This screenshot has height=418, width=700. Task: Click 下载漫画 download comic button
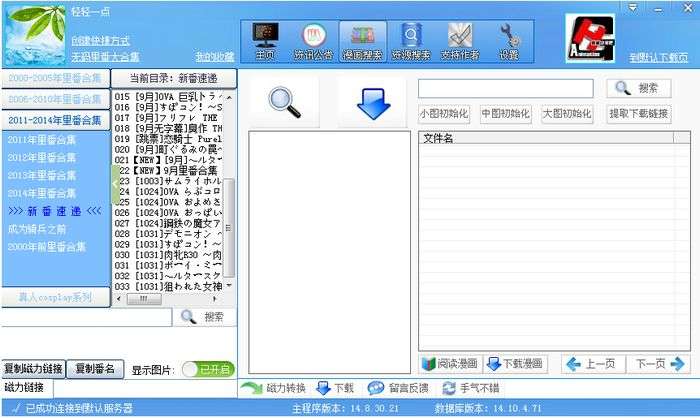point(515,364)
